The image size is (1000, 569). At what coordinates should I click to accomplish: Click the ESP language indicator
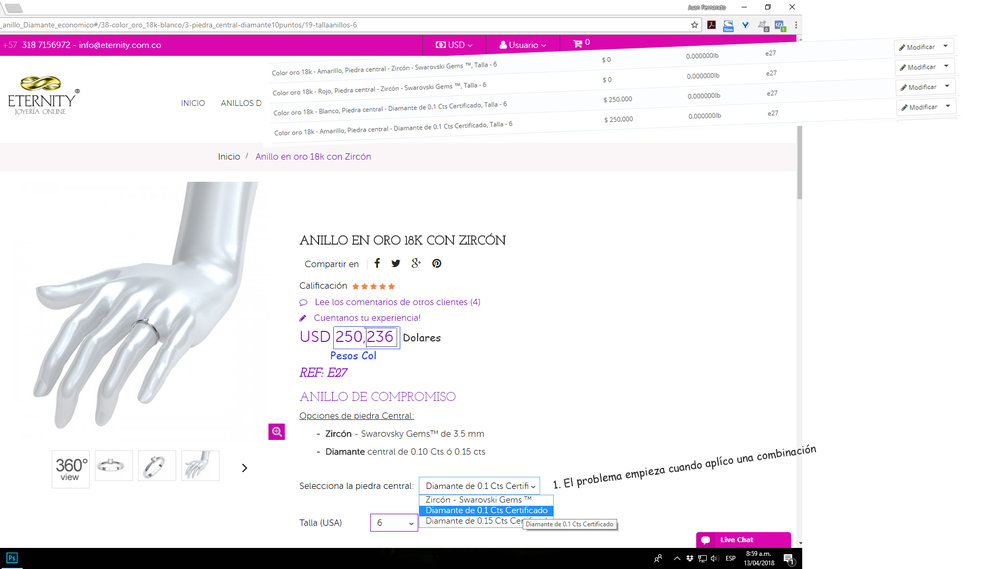730,558
